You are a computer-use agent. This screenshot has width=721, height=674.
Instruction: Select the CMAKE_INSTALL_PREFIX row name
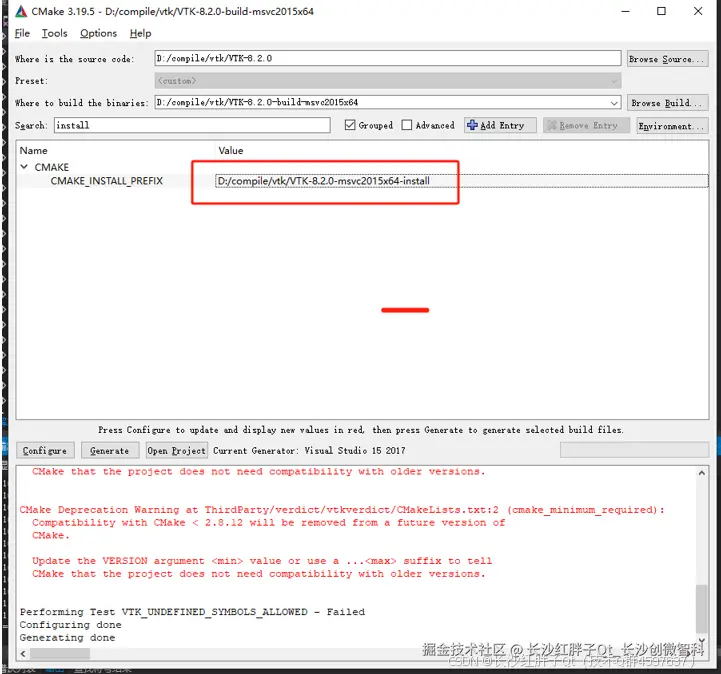point(107,181)
